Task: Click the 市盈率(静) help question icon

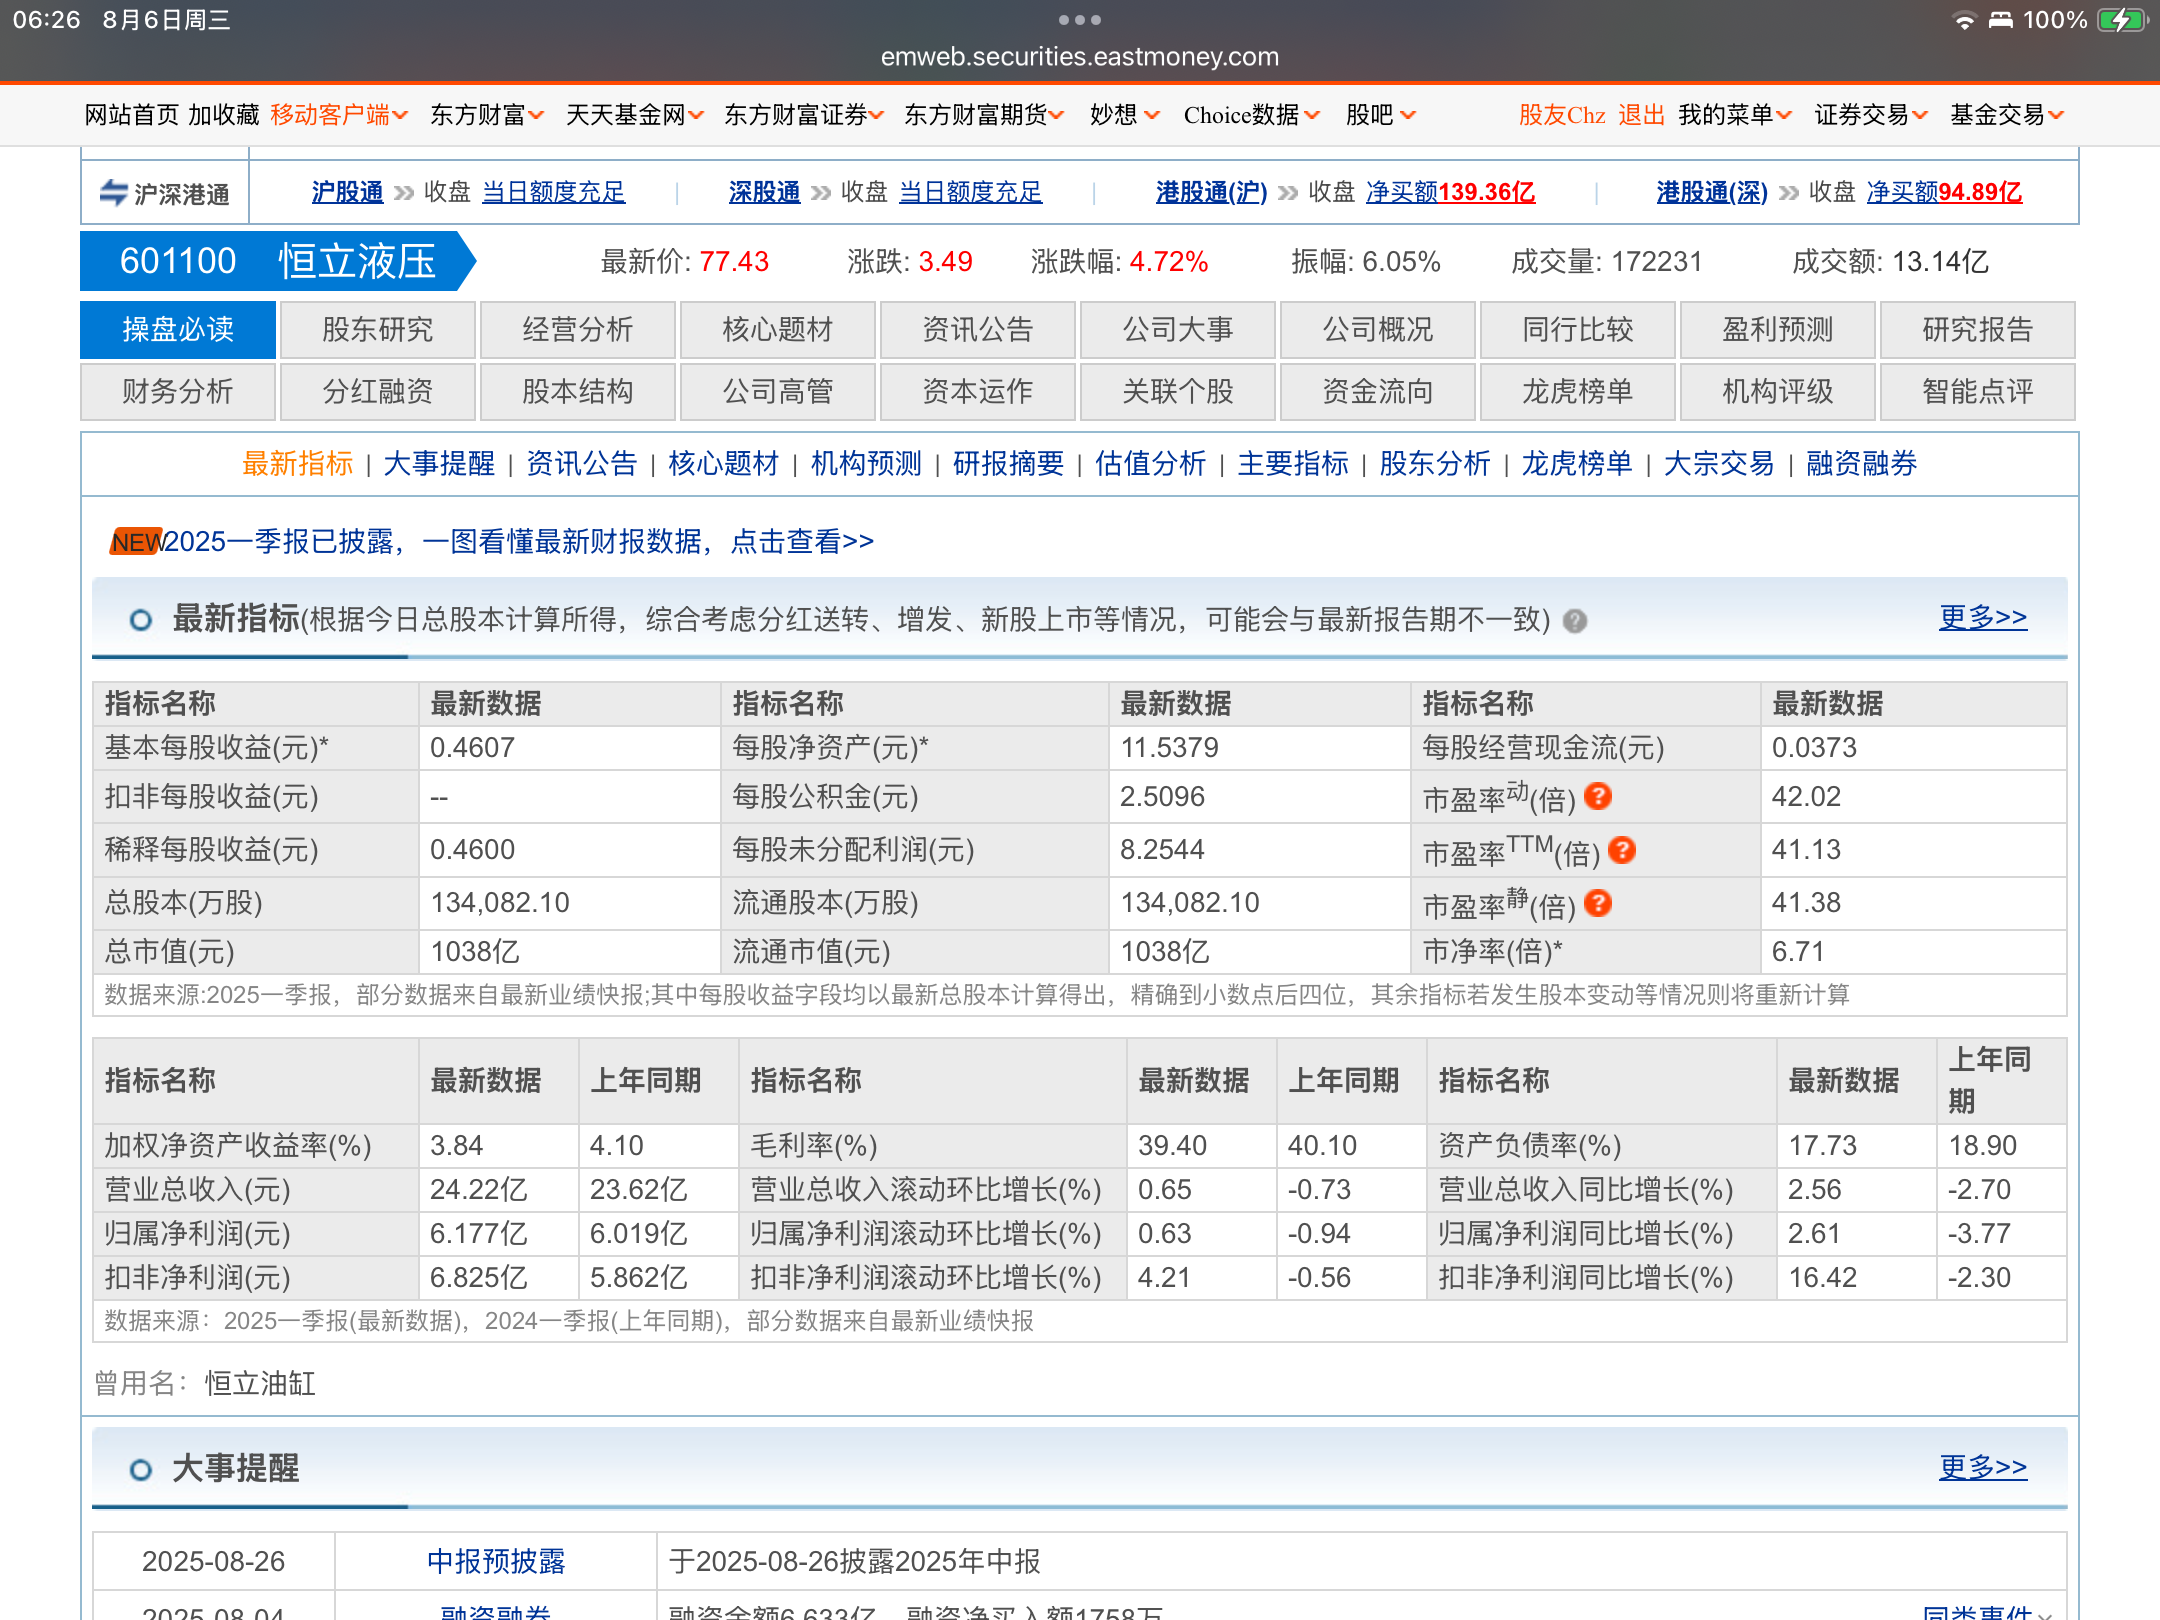Action: click(x=1598, y=903)
